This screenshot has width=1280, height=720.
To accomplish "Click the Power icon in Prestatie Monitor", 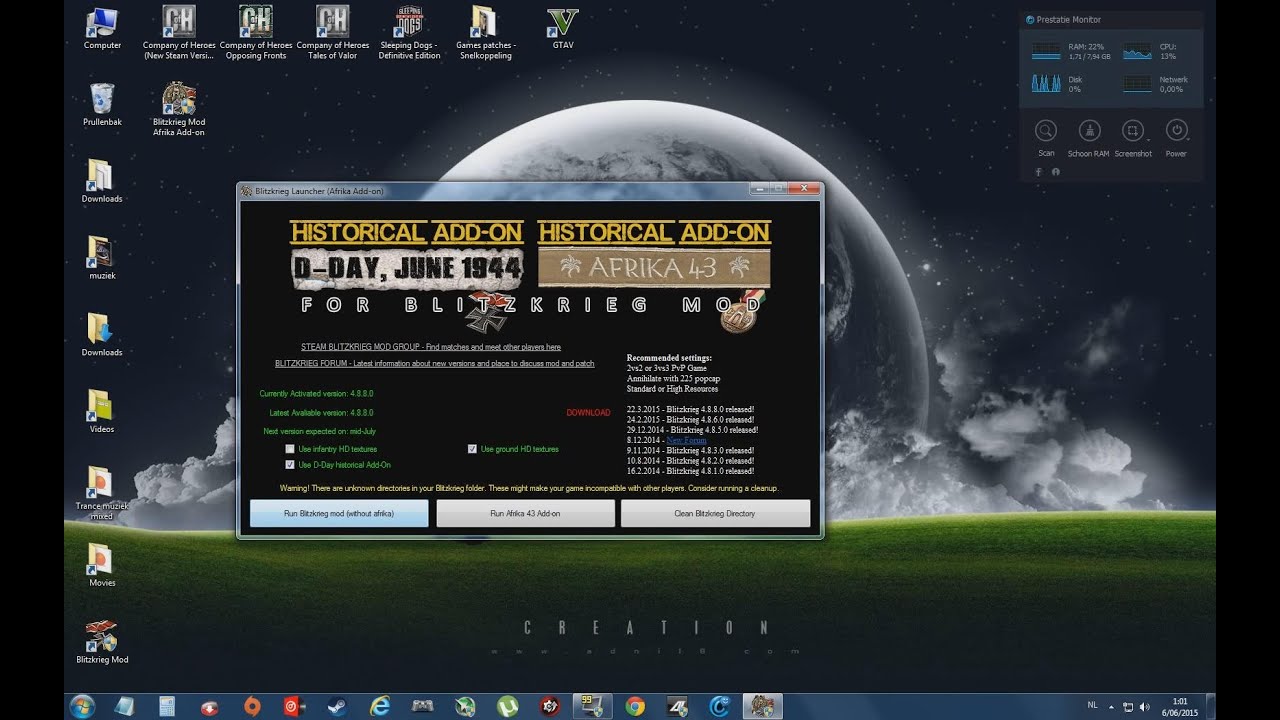I will [x=1177, y=131].
